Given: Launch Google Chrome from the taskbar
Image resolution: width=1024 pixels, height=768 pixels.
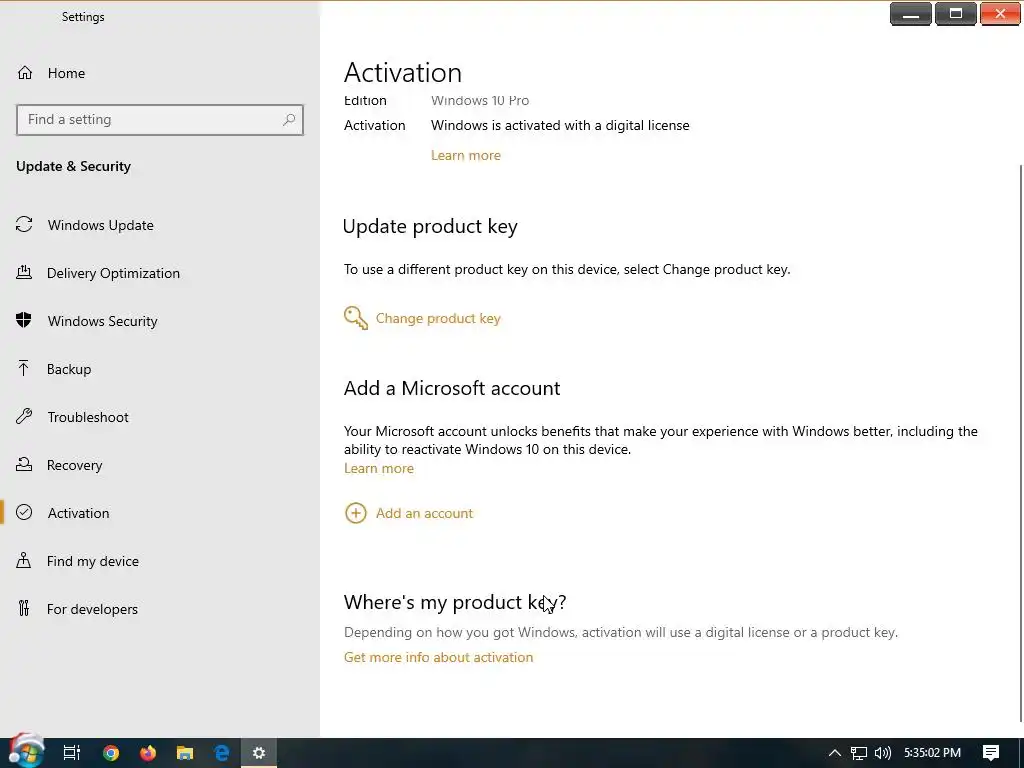Looking at the screenshot, I should (x=111, y=753).
